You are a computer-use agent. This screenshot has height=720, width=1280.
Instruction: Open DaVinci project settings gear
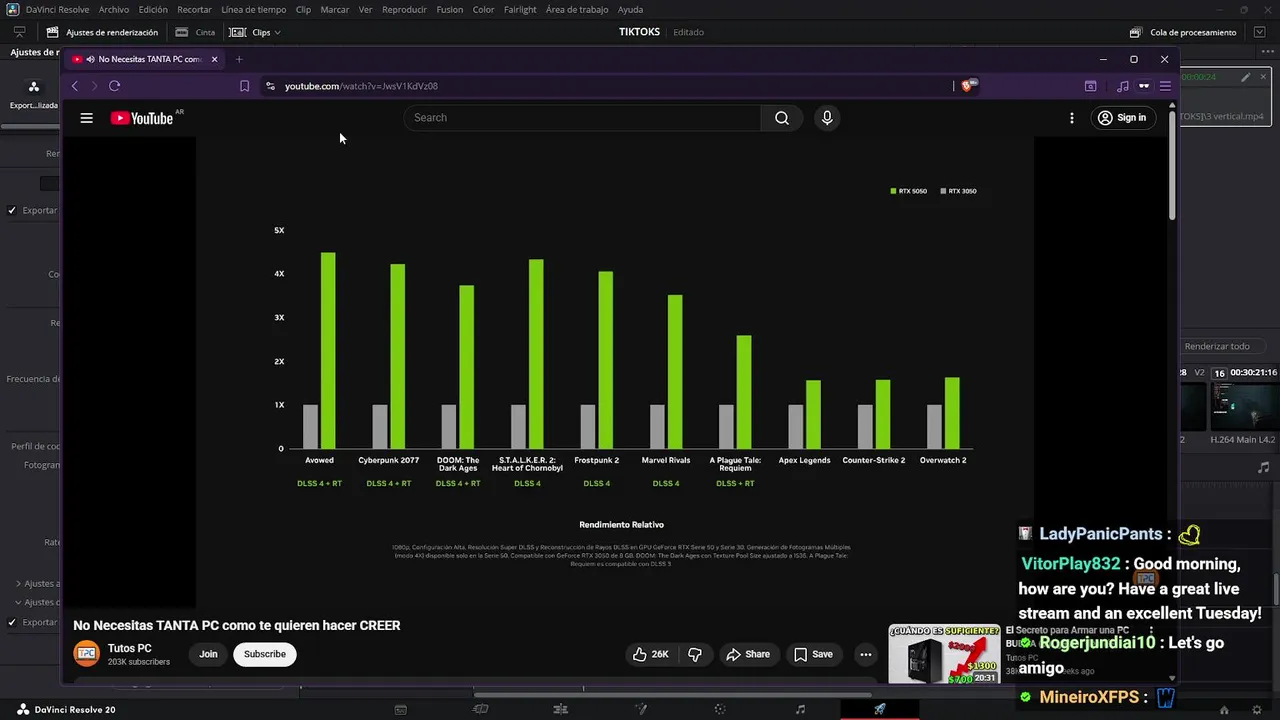click(1255, 709)
